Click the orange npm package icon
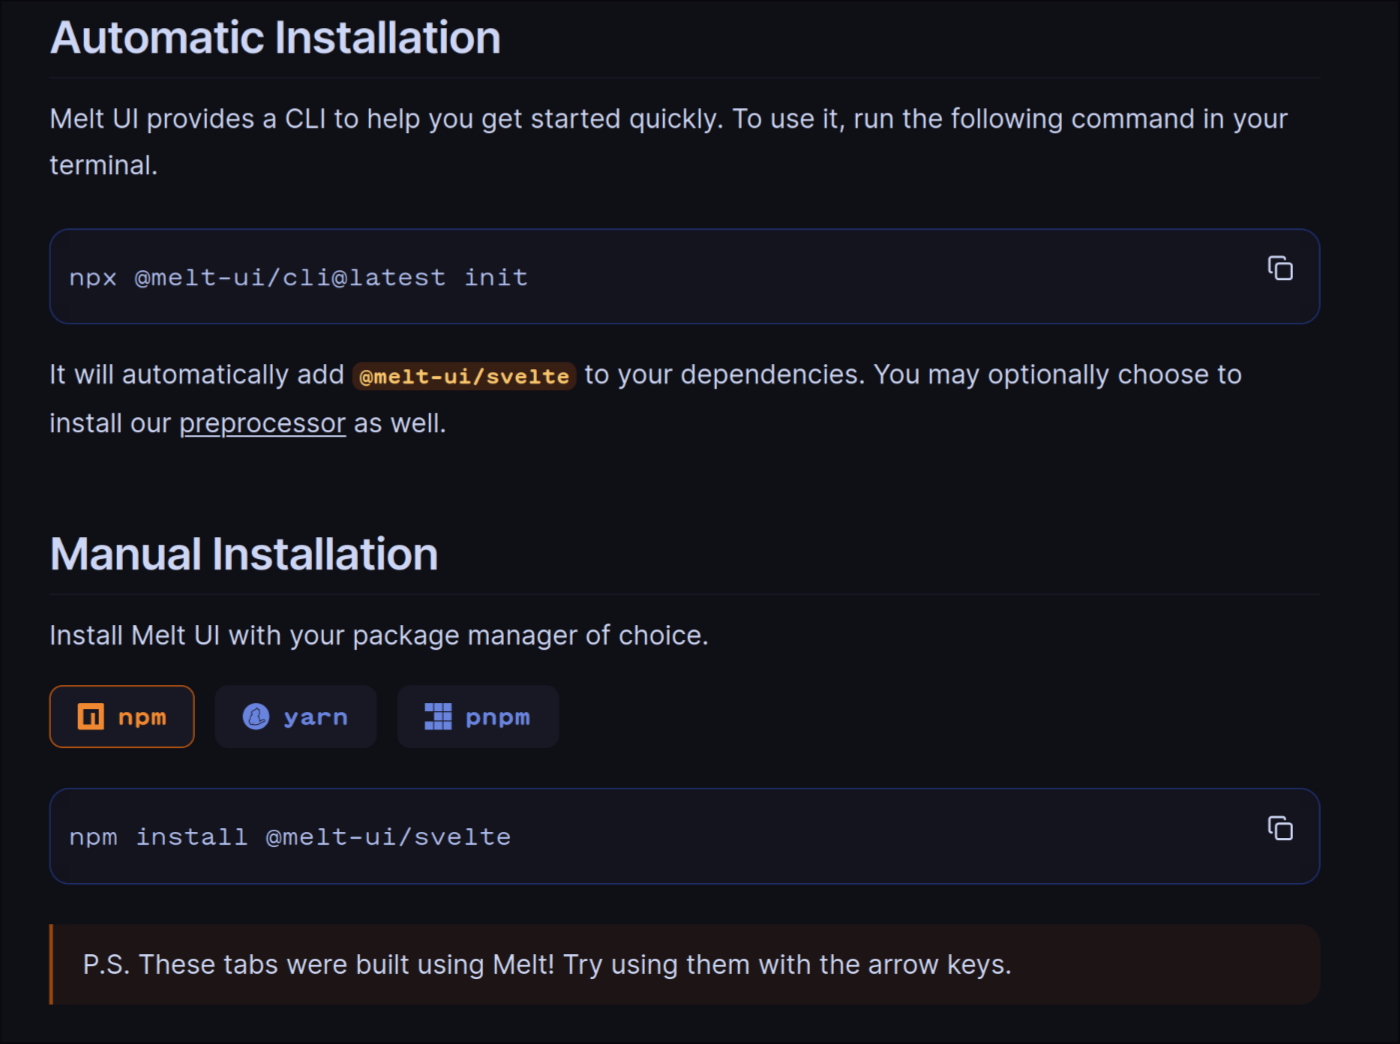This screenshot has height=1044, width=1400. point(91,716)
